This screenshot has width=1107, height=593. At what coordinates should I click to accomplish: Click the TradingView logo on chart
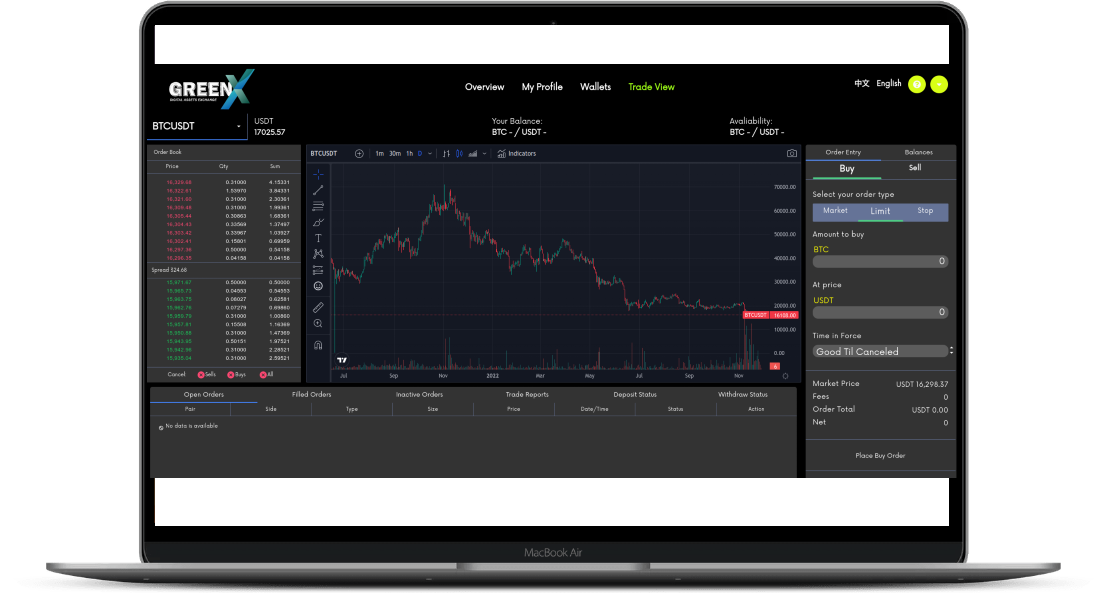pos(342,360)
